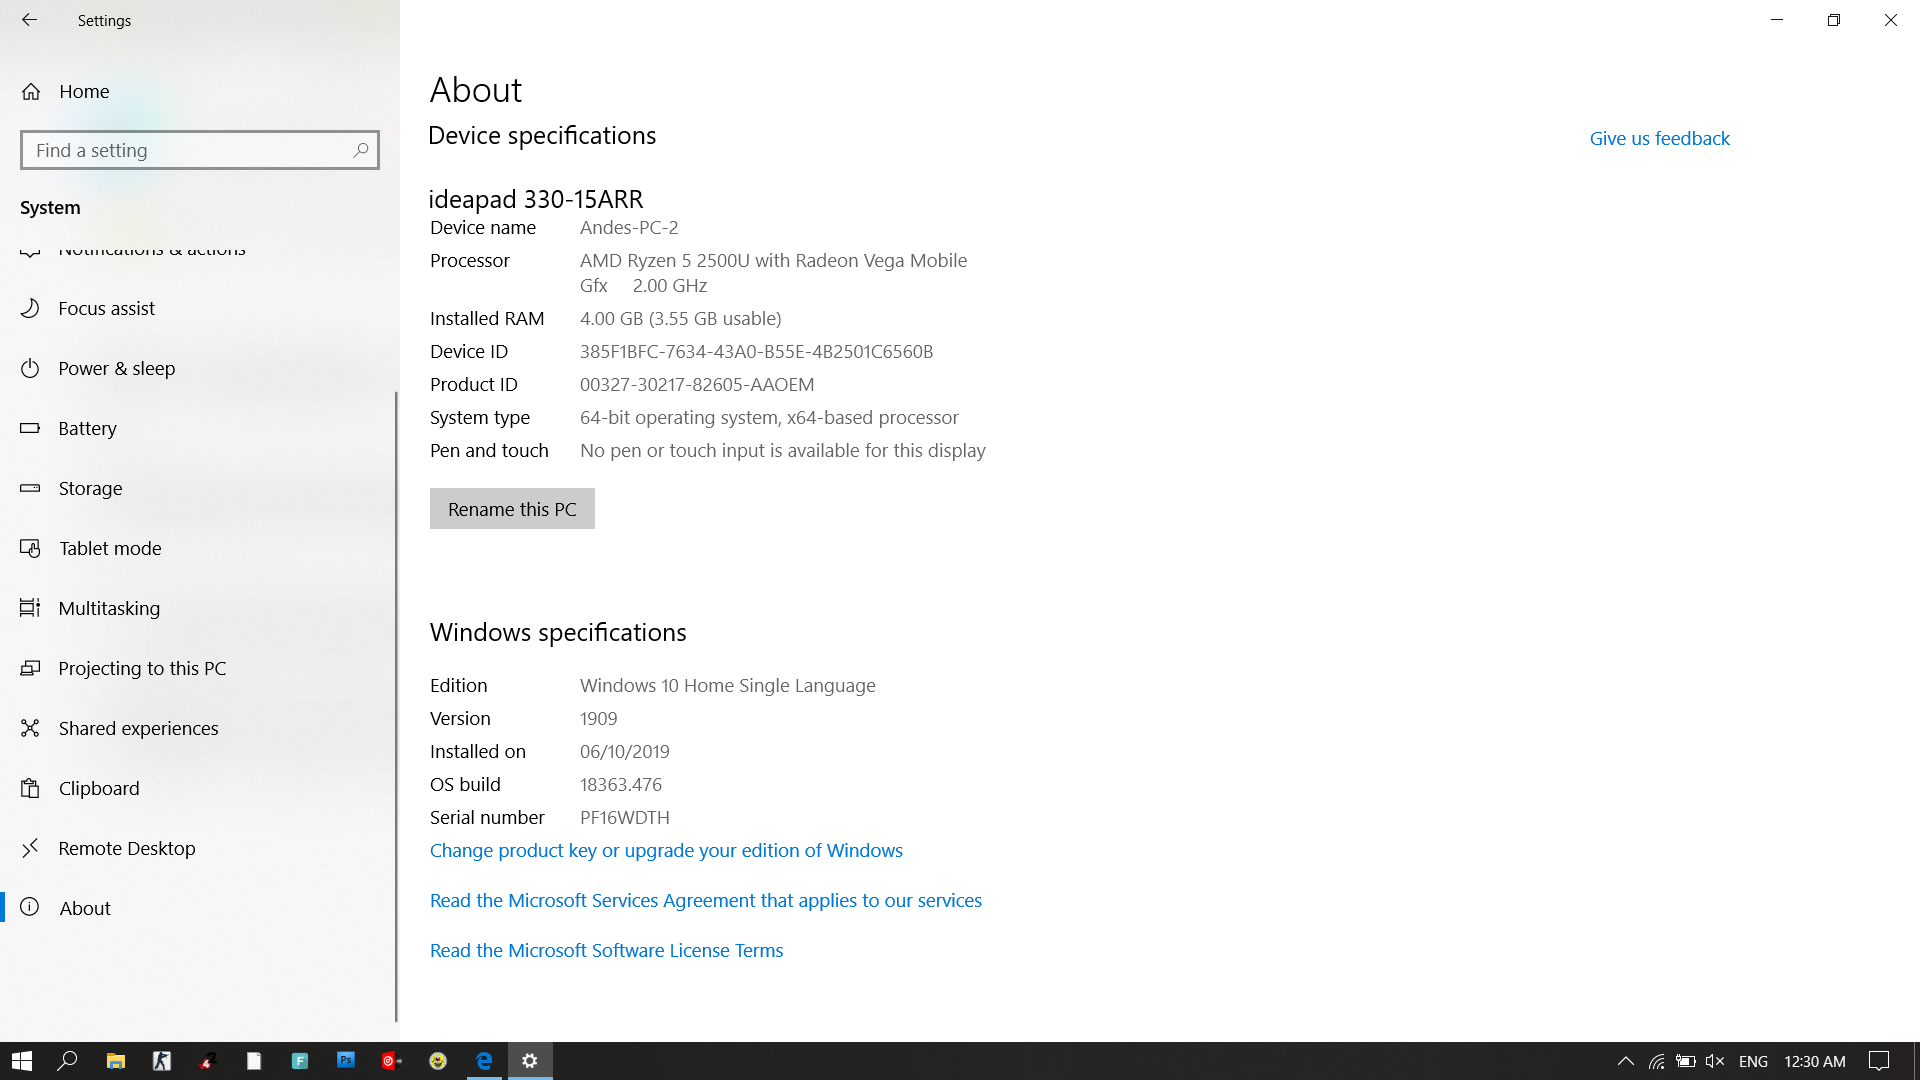This screenshot has width=1920, height=1080.
Task: Open Wi-Fi network tray icon
Action: [1657, 1061]
